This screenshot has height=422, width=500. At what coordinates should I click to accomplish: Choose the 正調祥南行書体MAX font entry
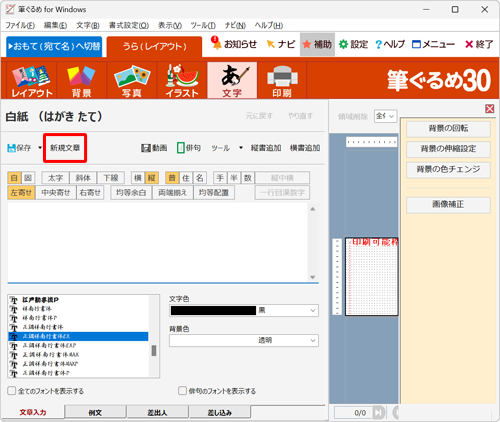[78, 355]
